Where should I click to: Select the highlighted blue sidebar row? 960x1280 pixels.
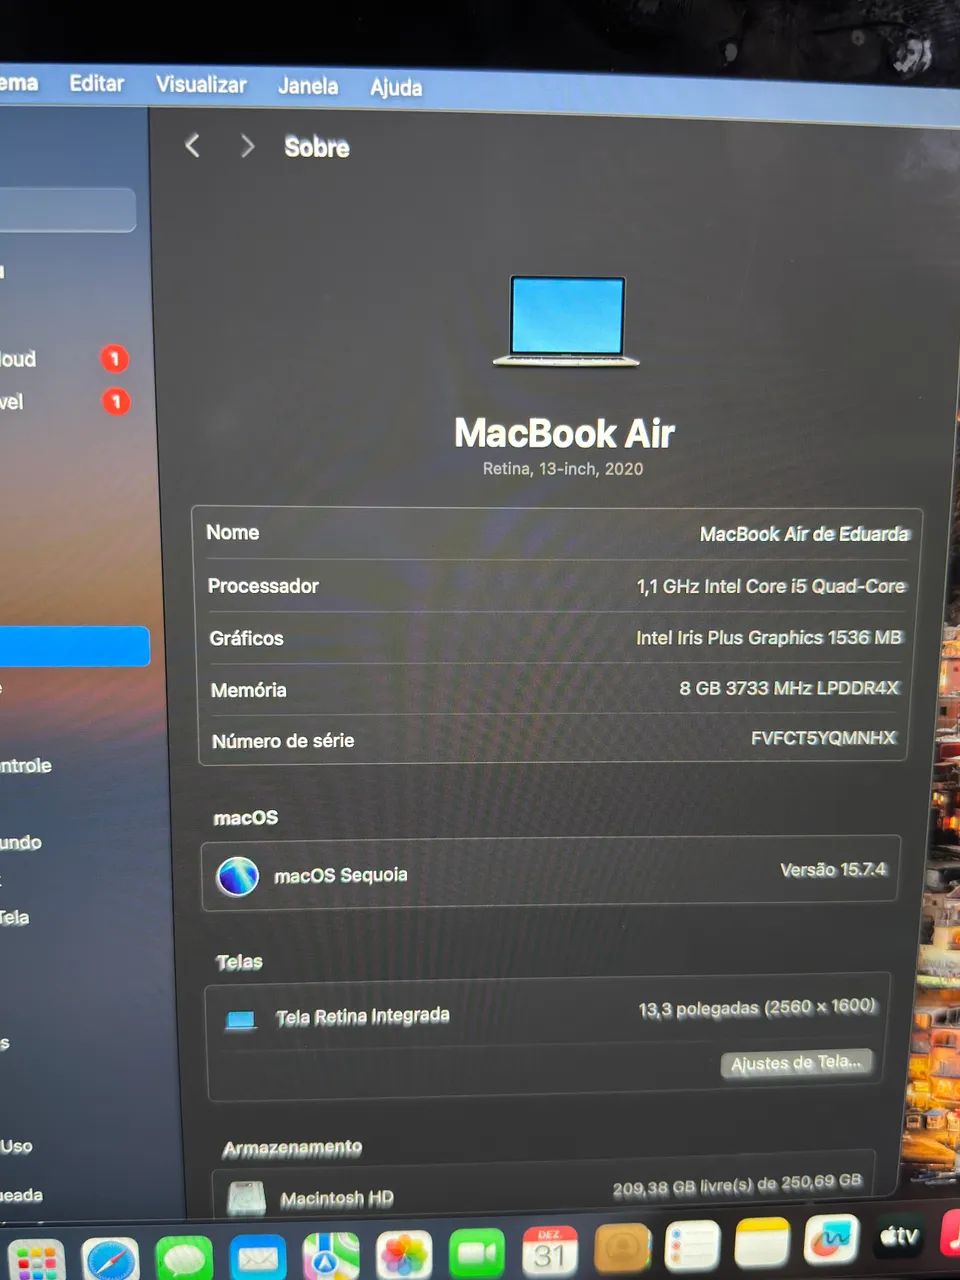pos(74,646)
